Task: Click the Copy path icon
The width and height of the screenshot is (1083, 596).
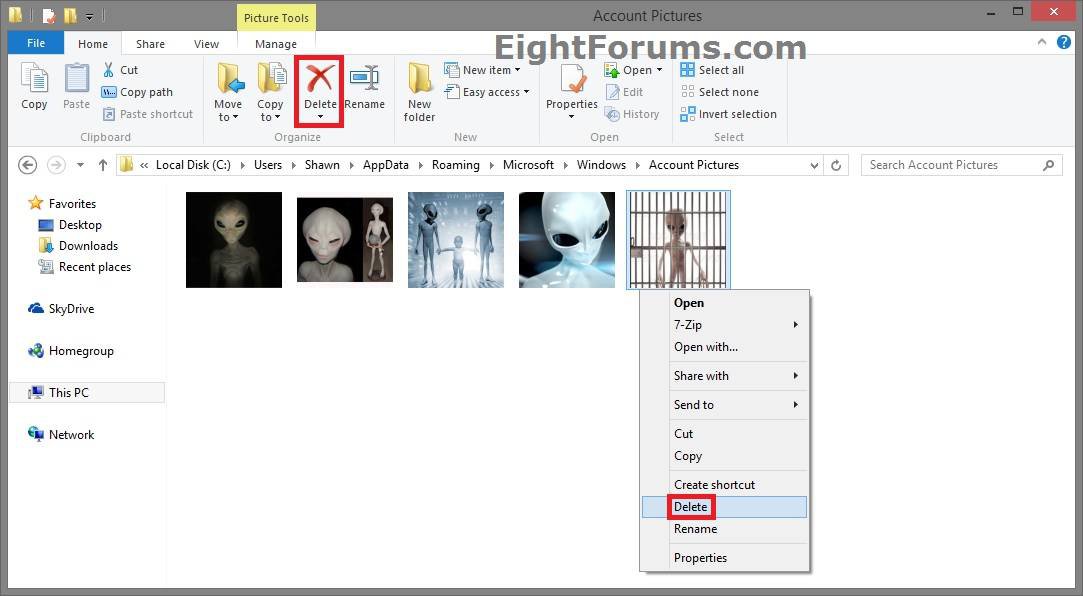Action: pos(138,92)
